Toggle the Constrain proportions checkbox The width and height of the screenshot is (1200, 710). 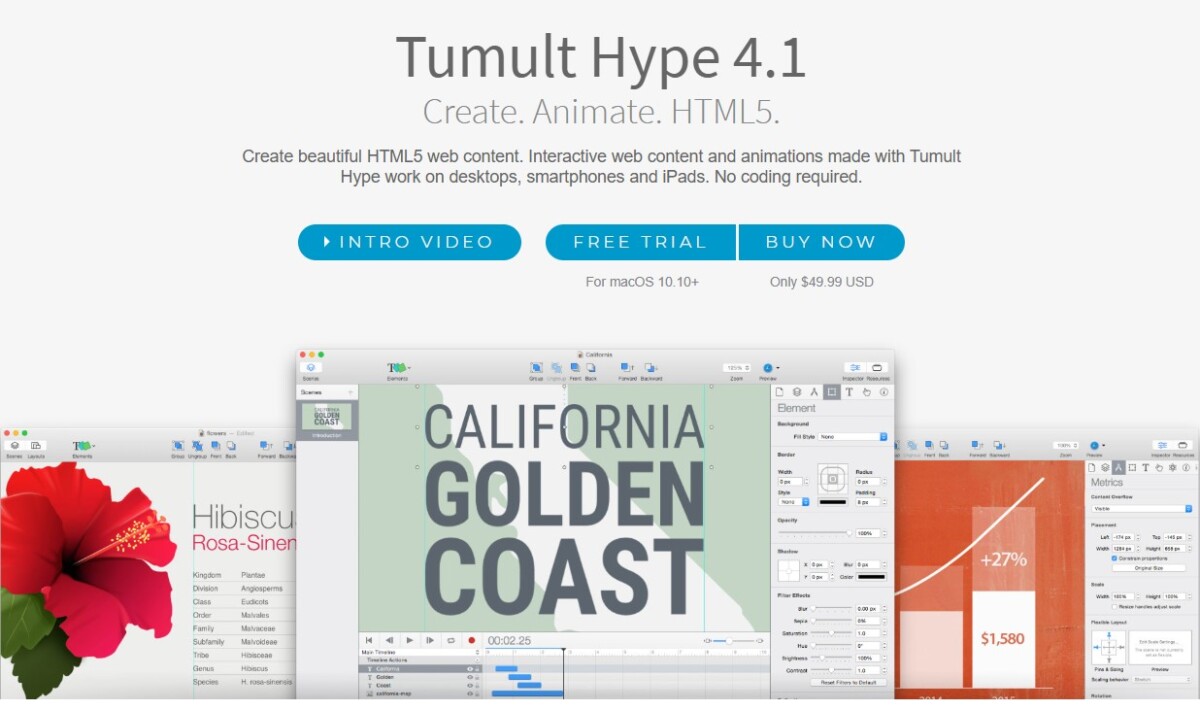pyautogui.click(x=1115, y=558)
